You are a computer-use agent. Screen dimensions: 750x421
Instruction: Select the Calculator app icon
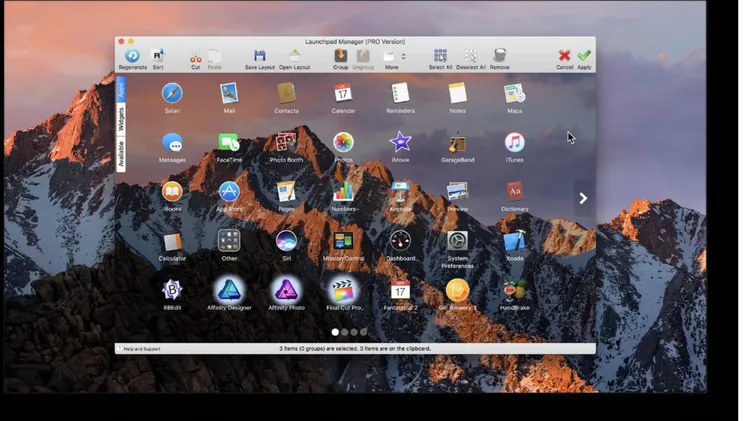point(172,241)
